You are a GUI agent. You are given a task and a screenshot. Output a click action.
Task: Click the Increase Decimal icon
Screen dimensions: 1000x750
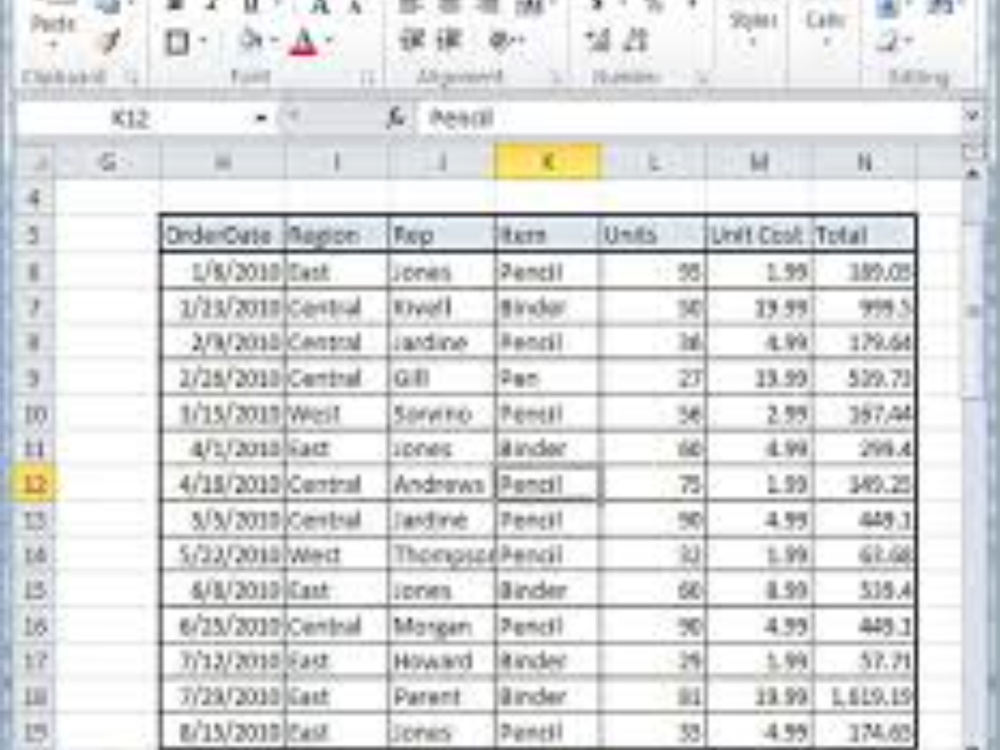click(x=599, y=41)
